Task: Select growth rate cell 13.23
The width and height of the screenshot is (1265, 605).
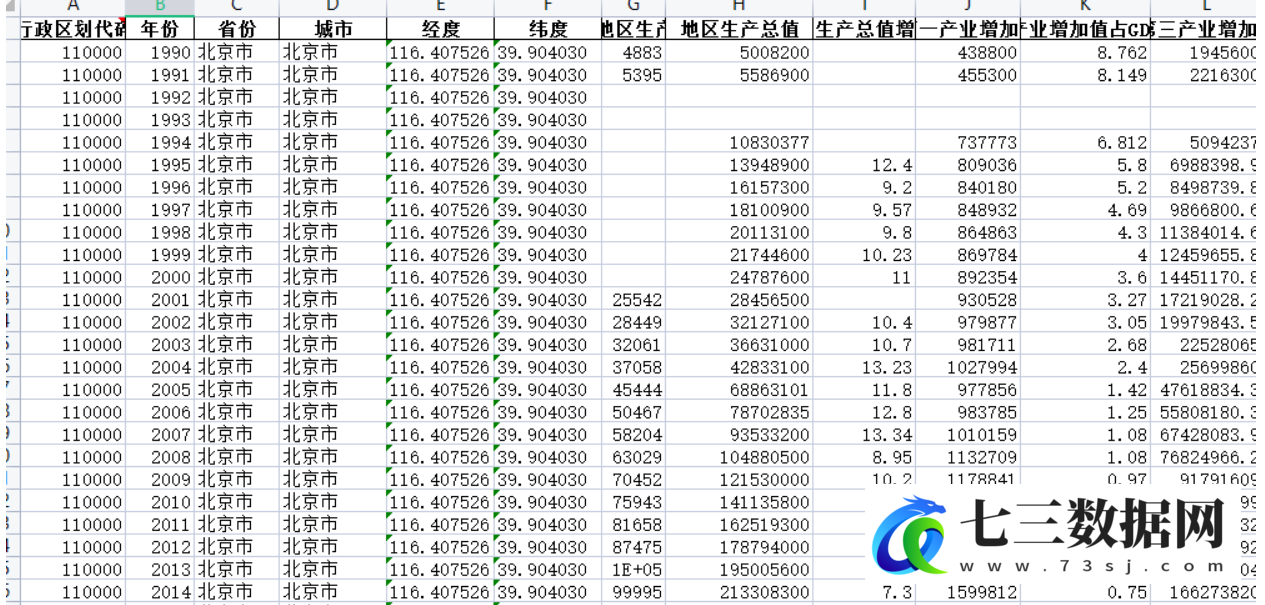Action: coord(864,367)
